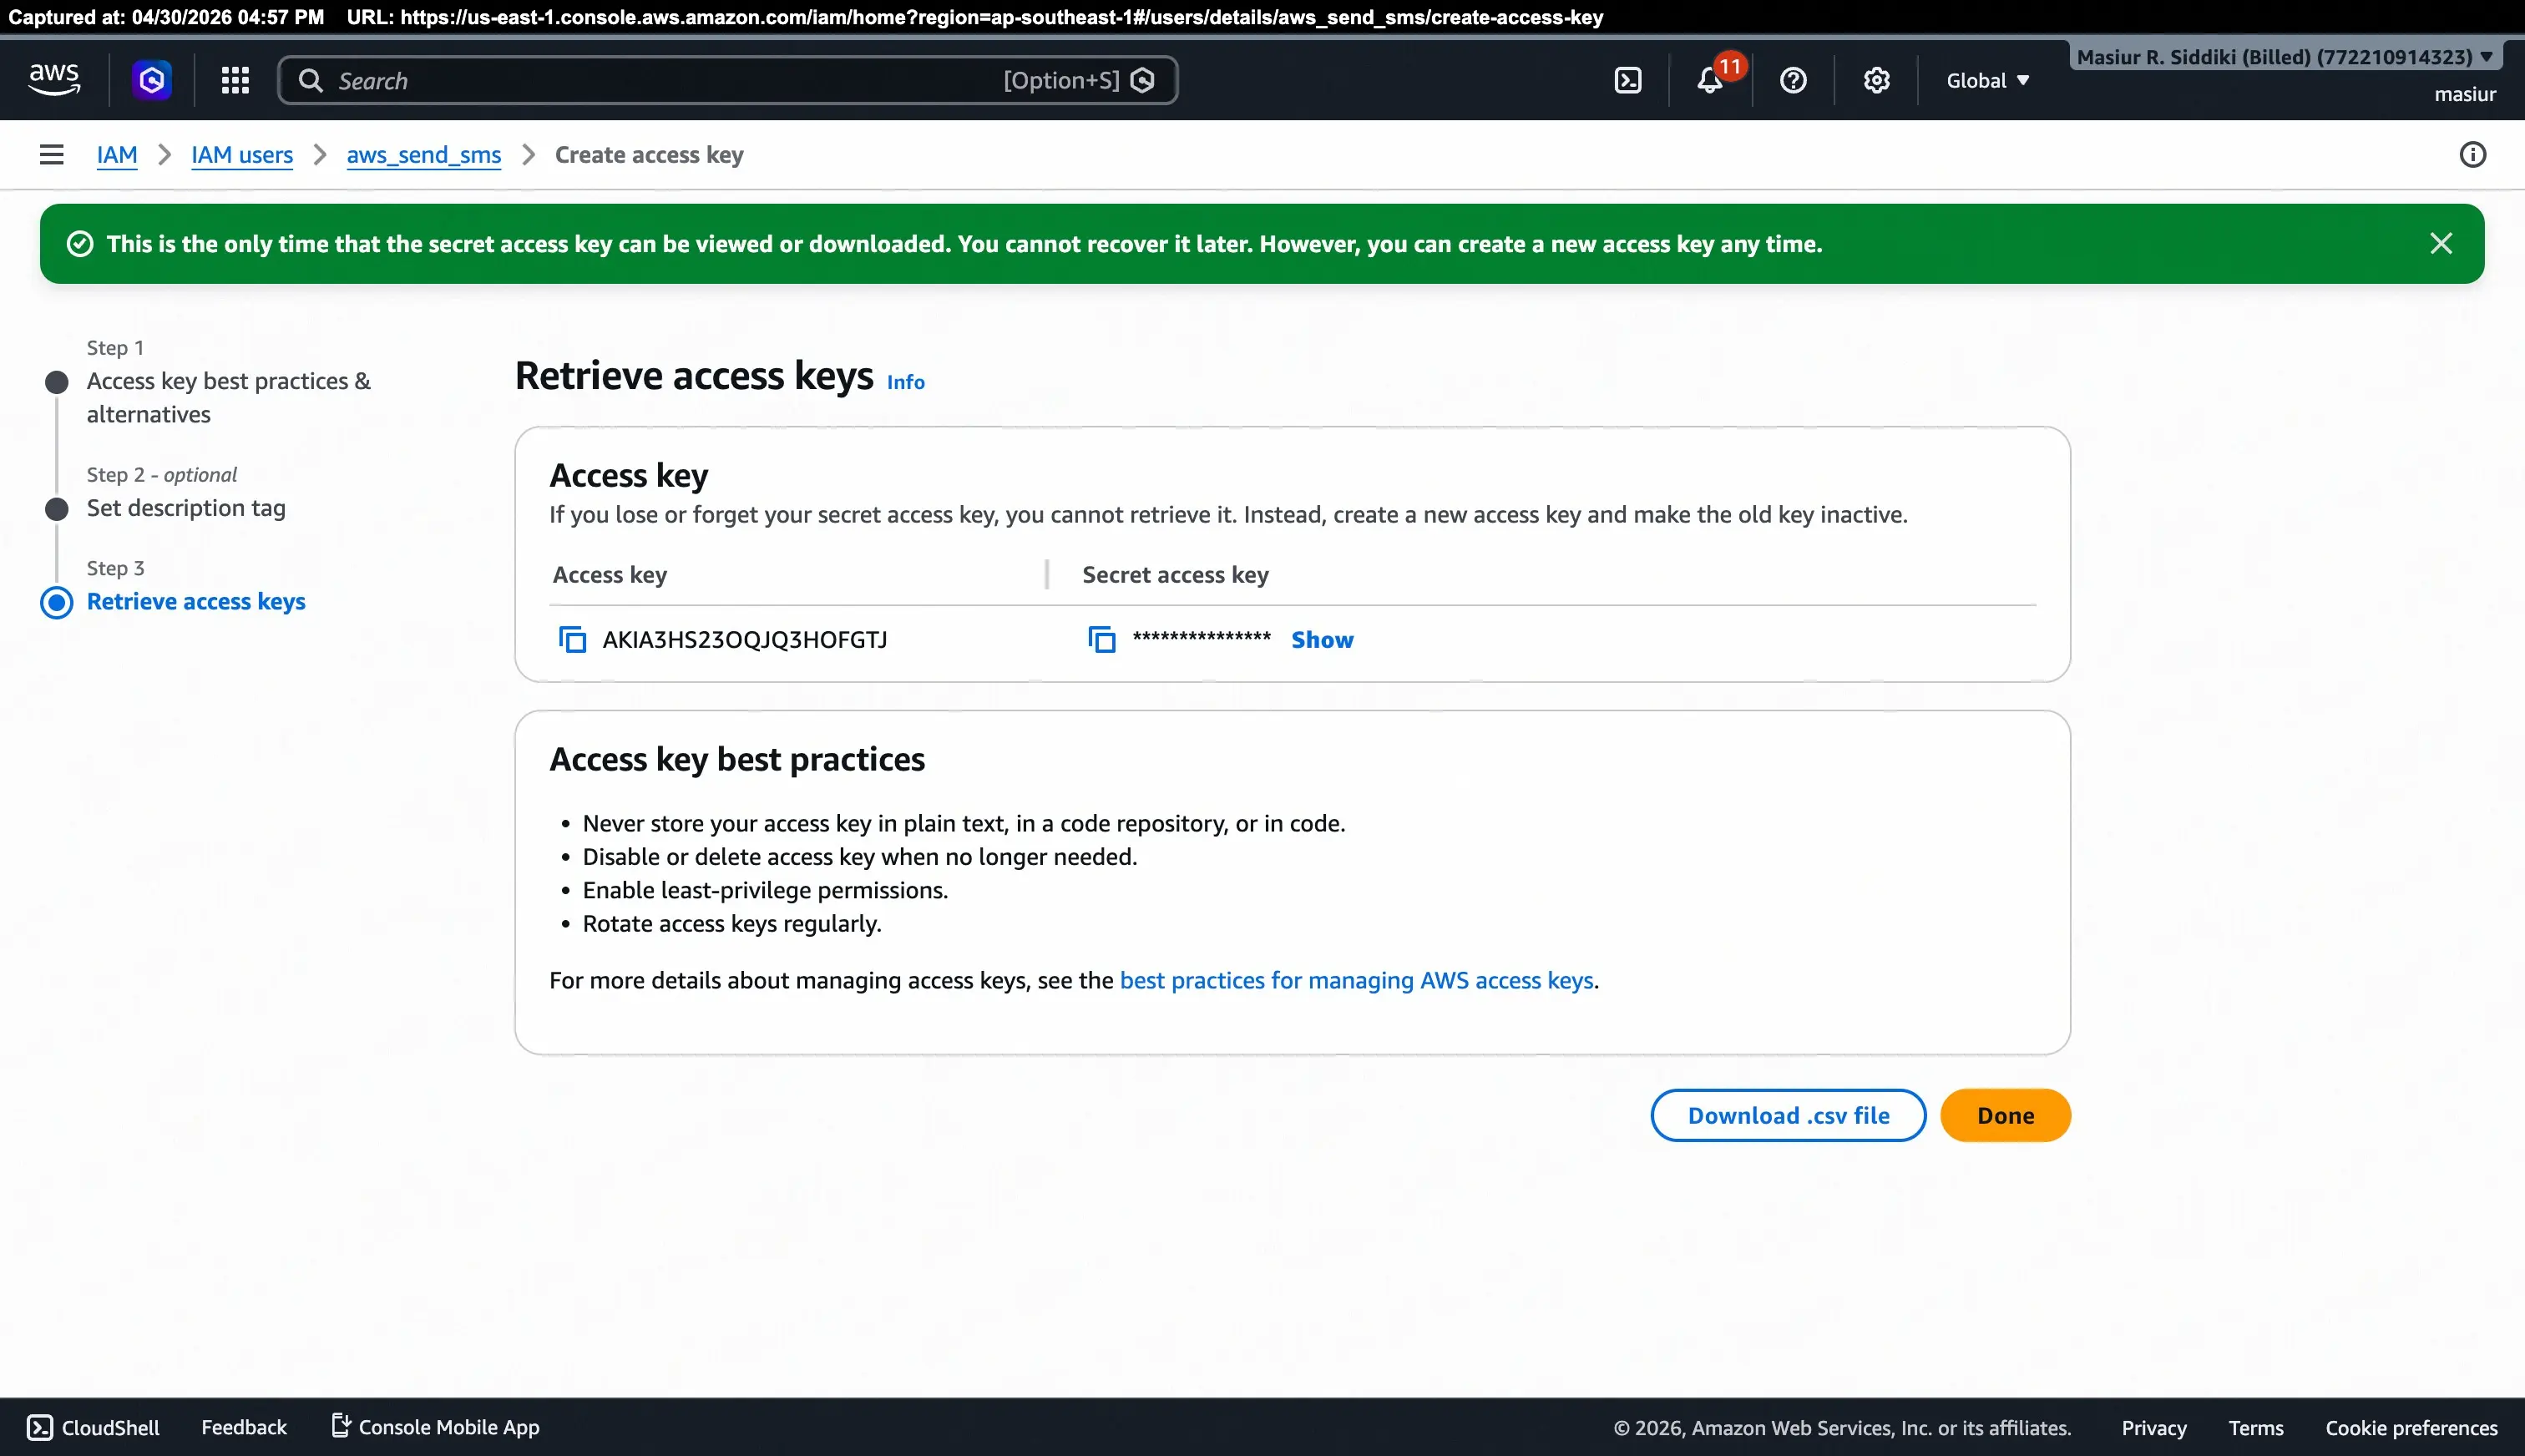
Task: Click the search magnifier icon
Action: tap(311, 80)
